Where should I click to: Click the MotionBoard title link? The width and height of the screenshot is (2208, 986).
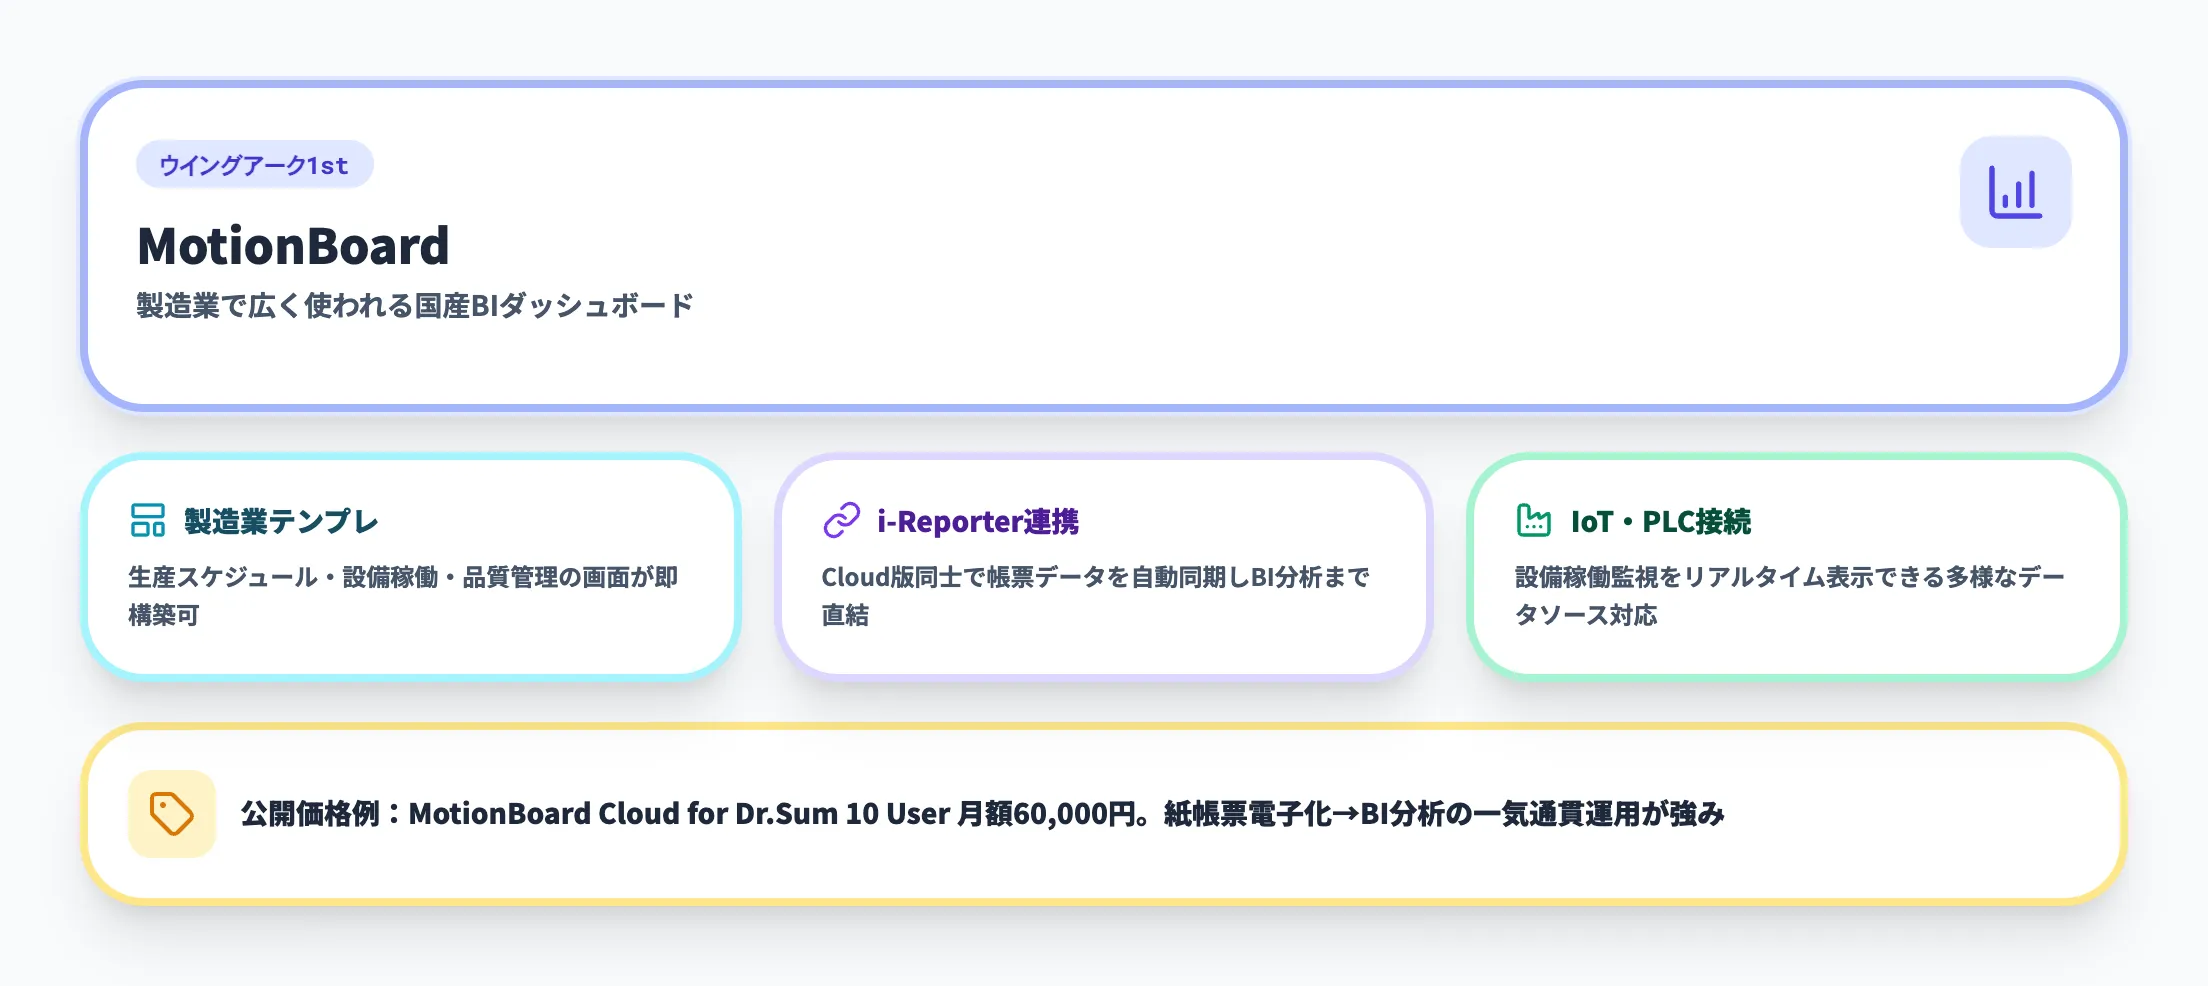292,245
